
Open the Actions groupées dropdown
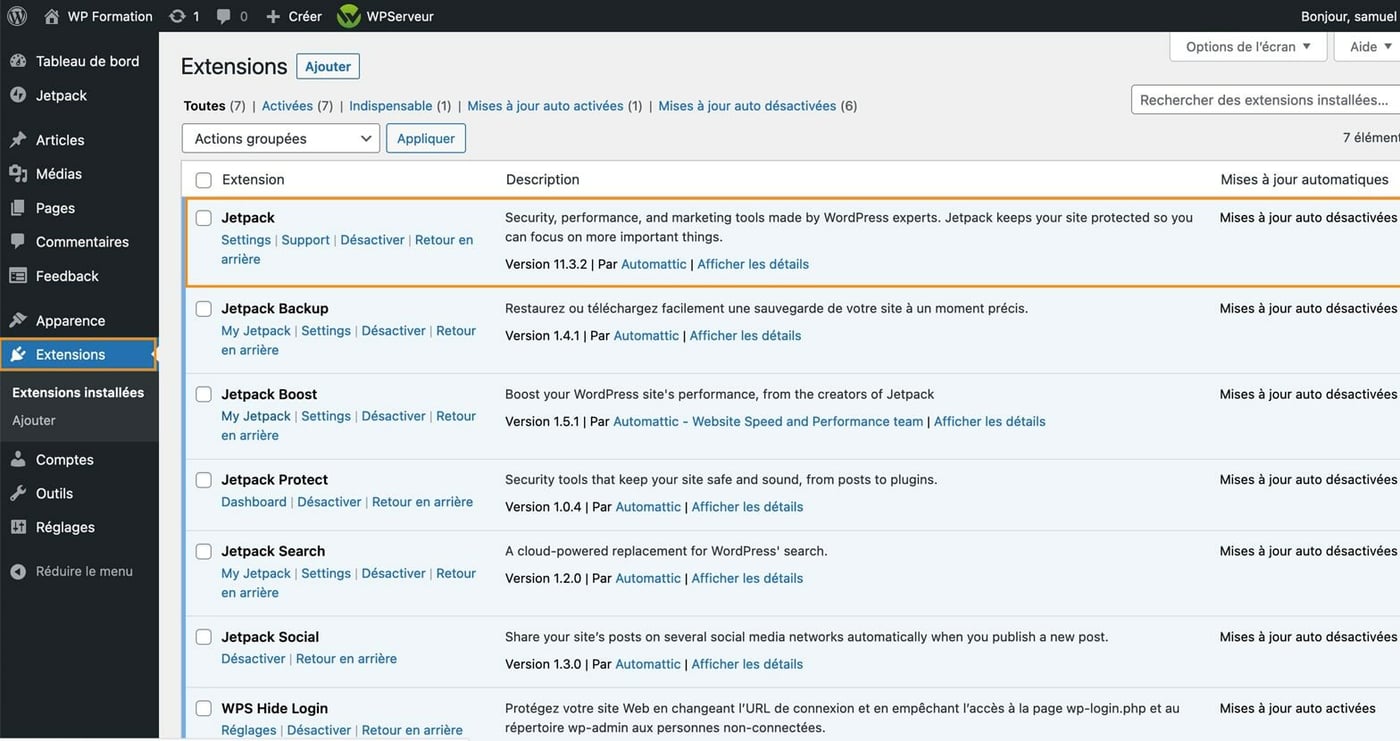pyautogui.click(x=281, y=138)
